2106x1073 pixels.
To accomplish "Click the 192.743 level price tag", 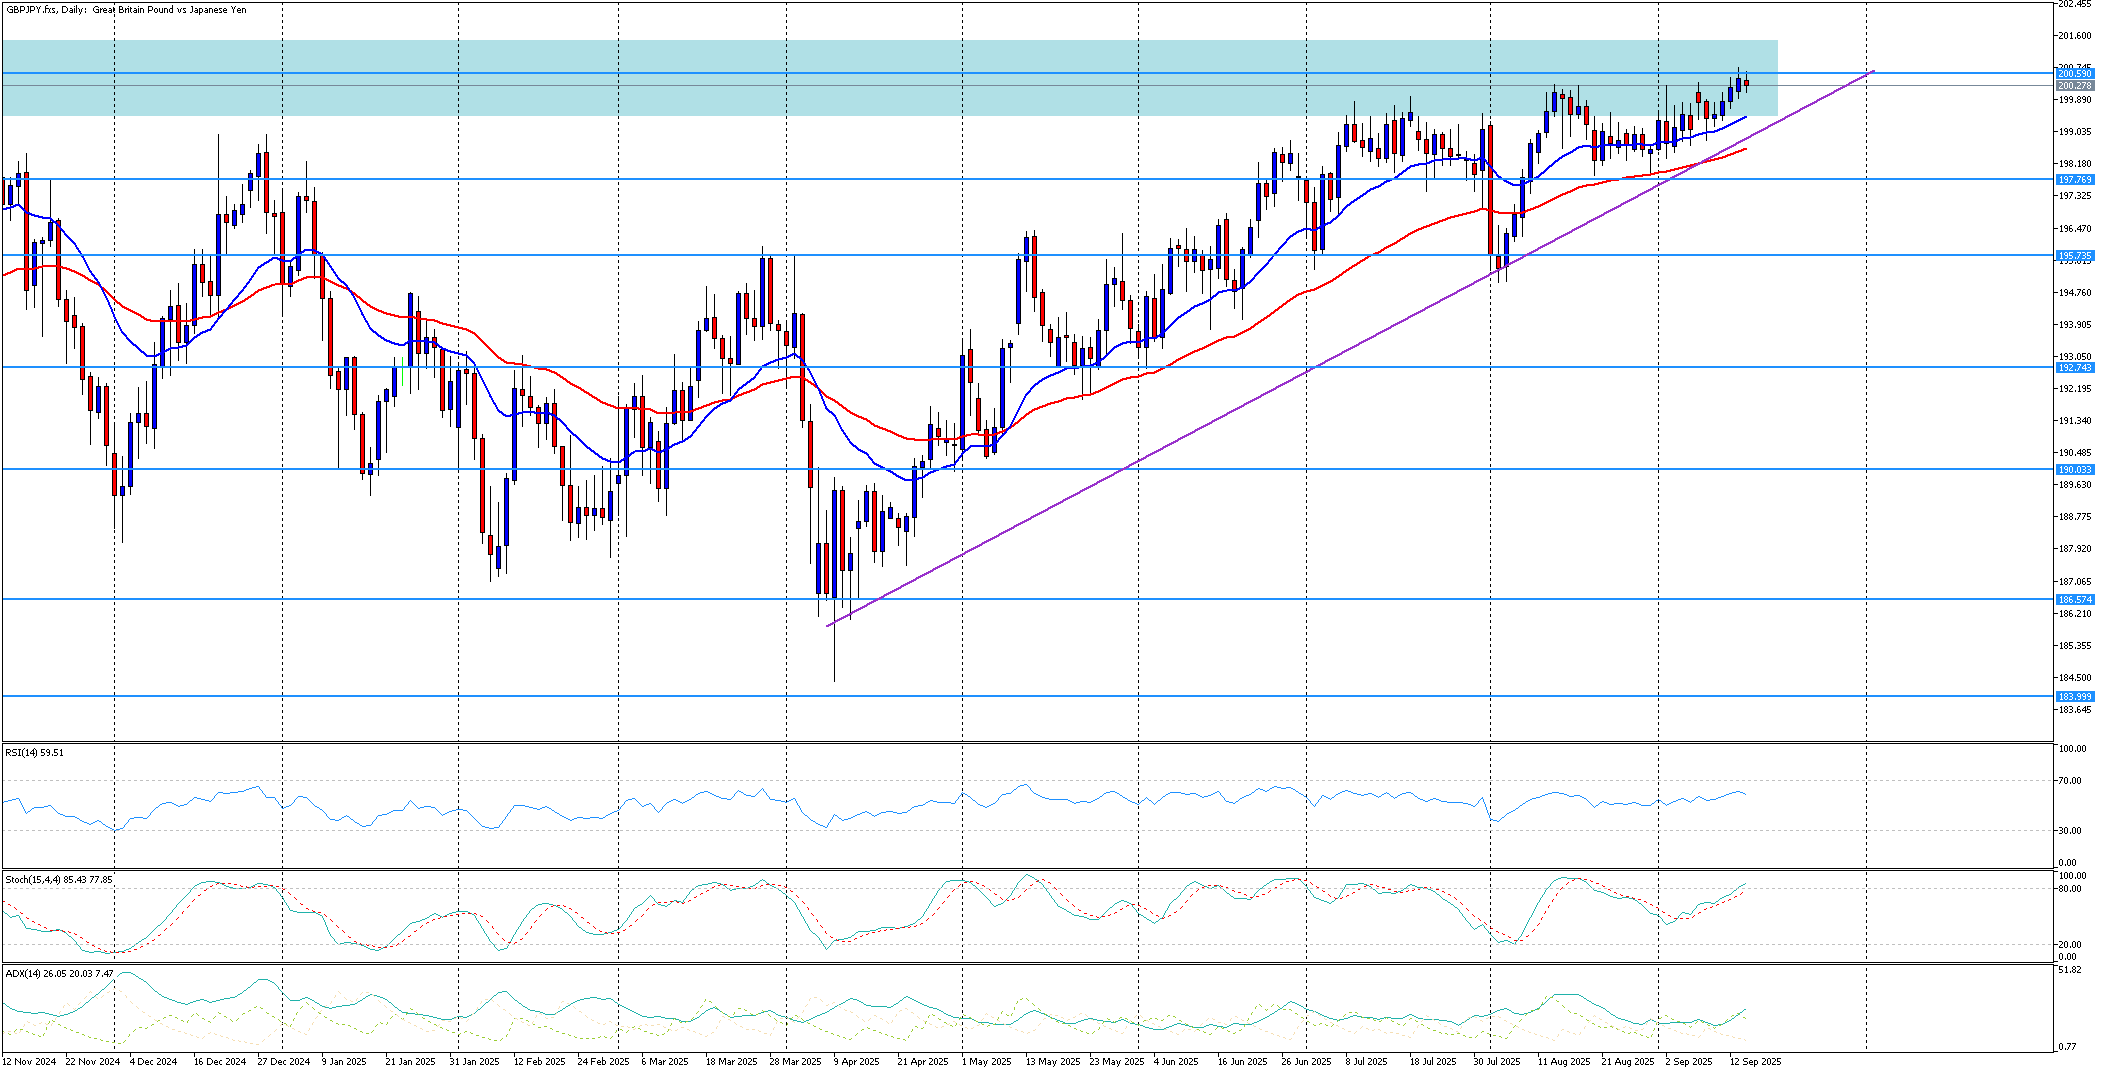I will pyautogui.click(x=2074, y=368).
